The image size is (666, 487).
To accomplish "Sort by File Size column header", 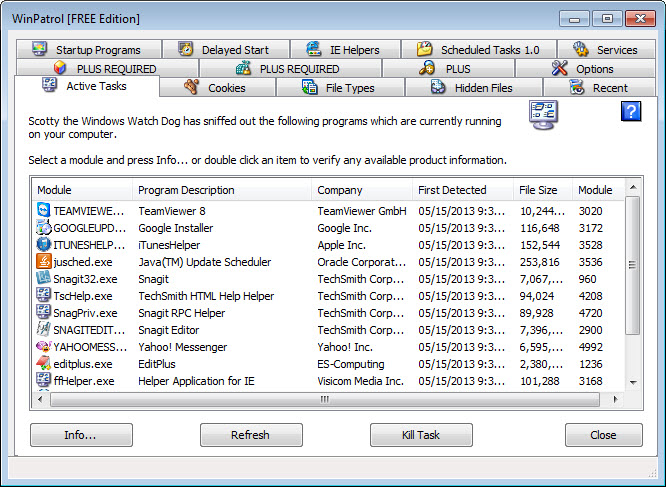I will [x=543, y=190].
